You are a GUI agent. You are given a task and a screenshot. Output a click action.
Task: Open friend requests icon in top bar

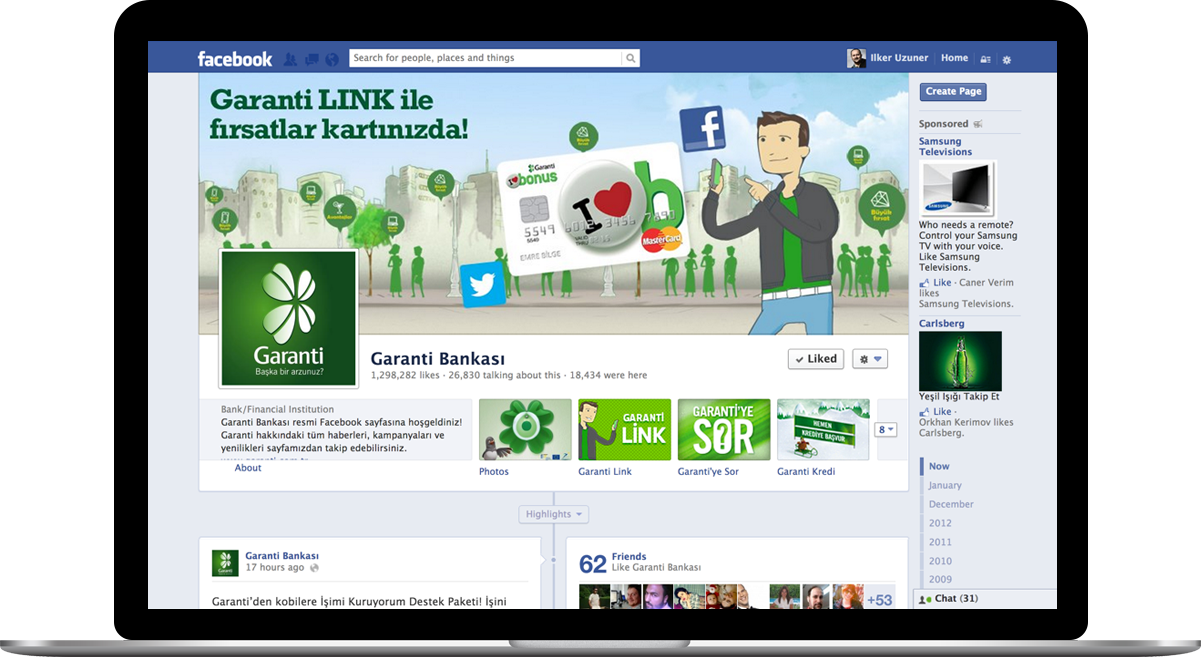pyautogui.click(x=290, y=59)
